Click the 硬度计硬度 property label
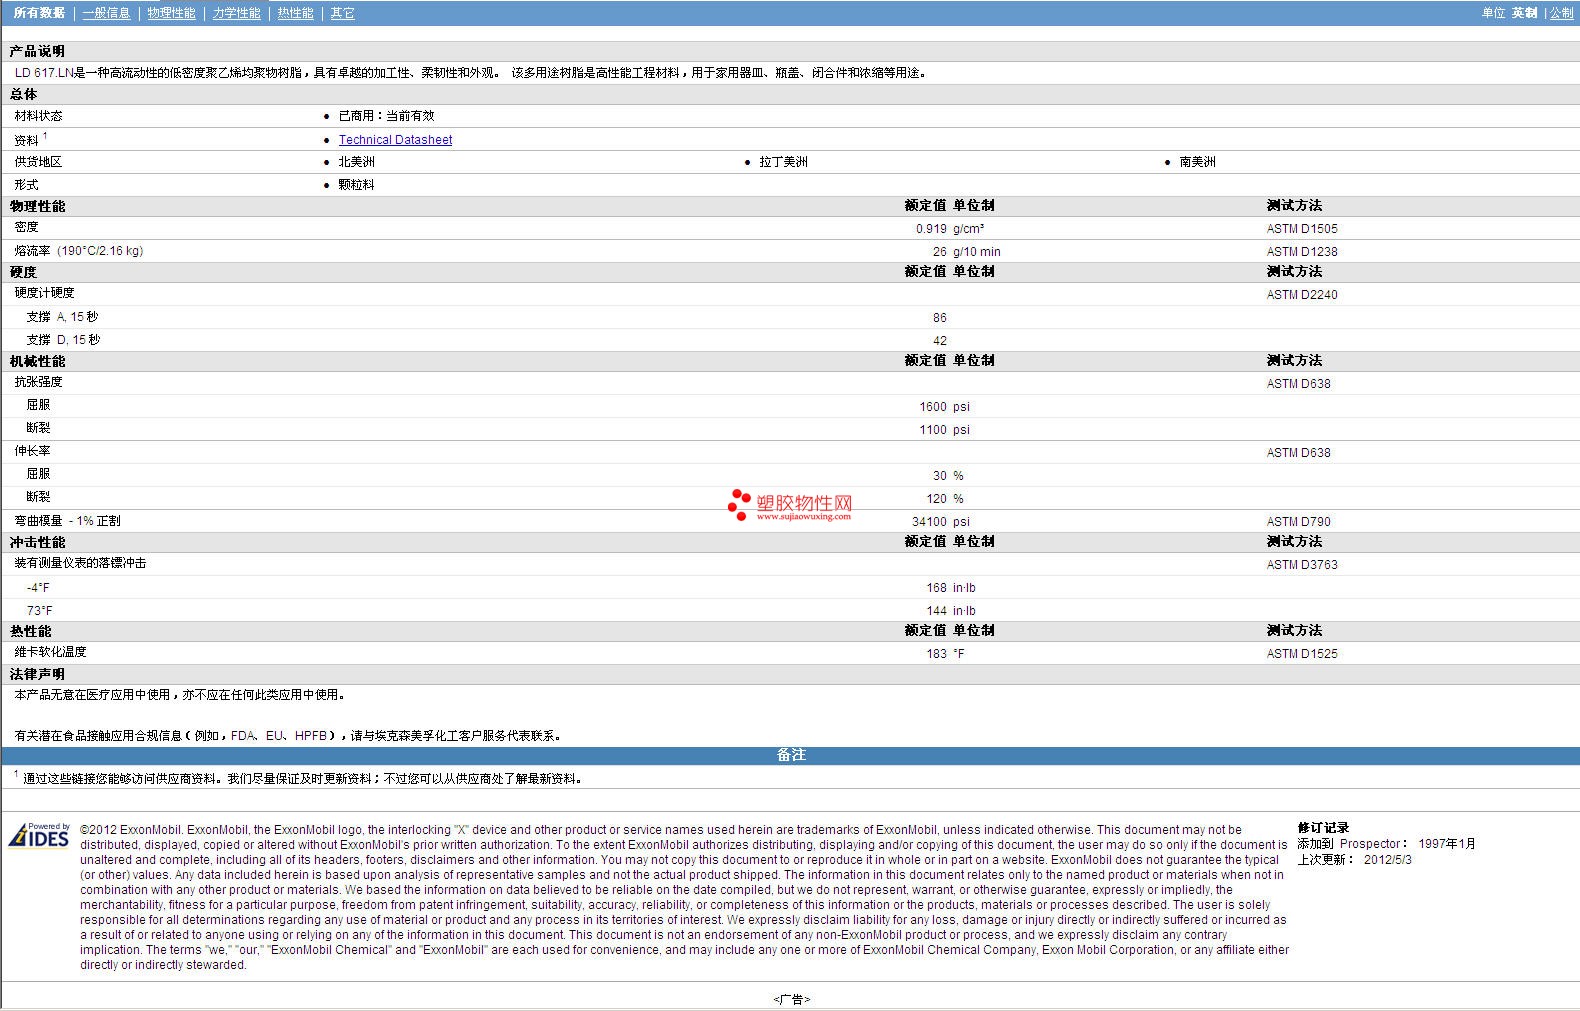 pyautogui.click(x=44, y=293)
